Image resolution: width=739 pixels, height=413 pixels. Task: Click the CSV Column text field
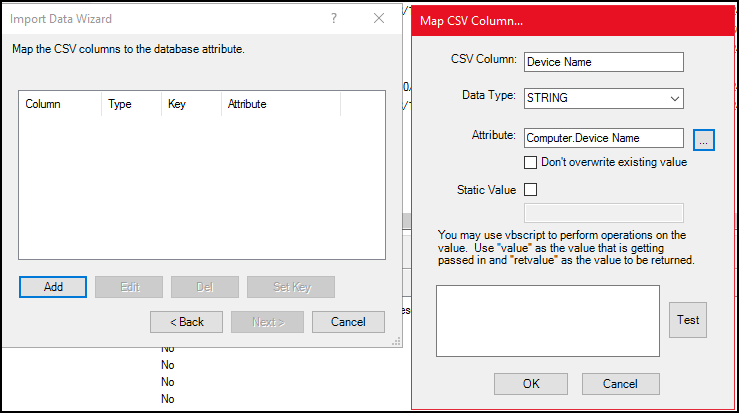click(x=603, y=62)
